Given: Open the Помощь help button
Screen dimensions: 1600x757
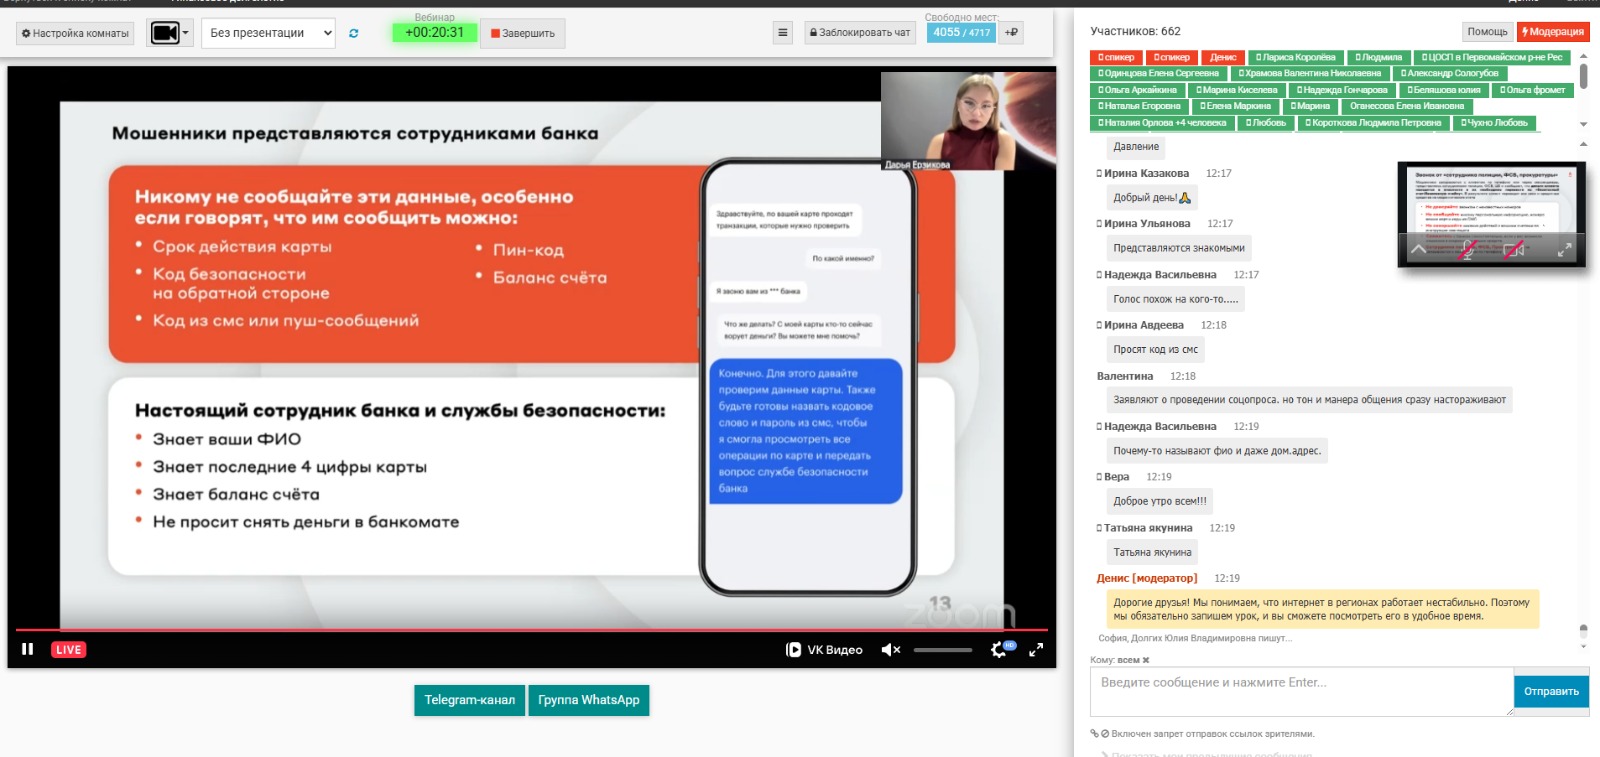Looking at the screenshot, I should tap(1487, 32).
